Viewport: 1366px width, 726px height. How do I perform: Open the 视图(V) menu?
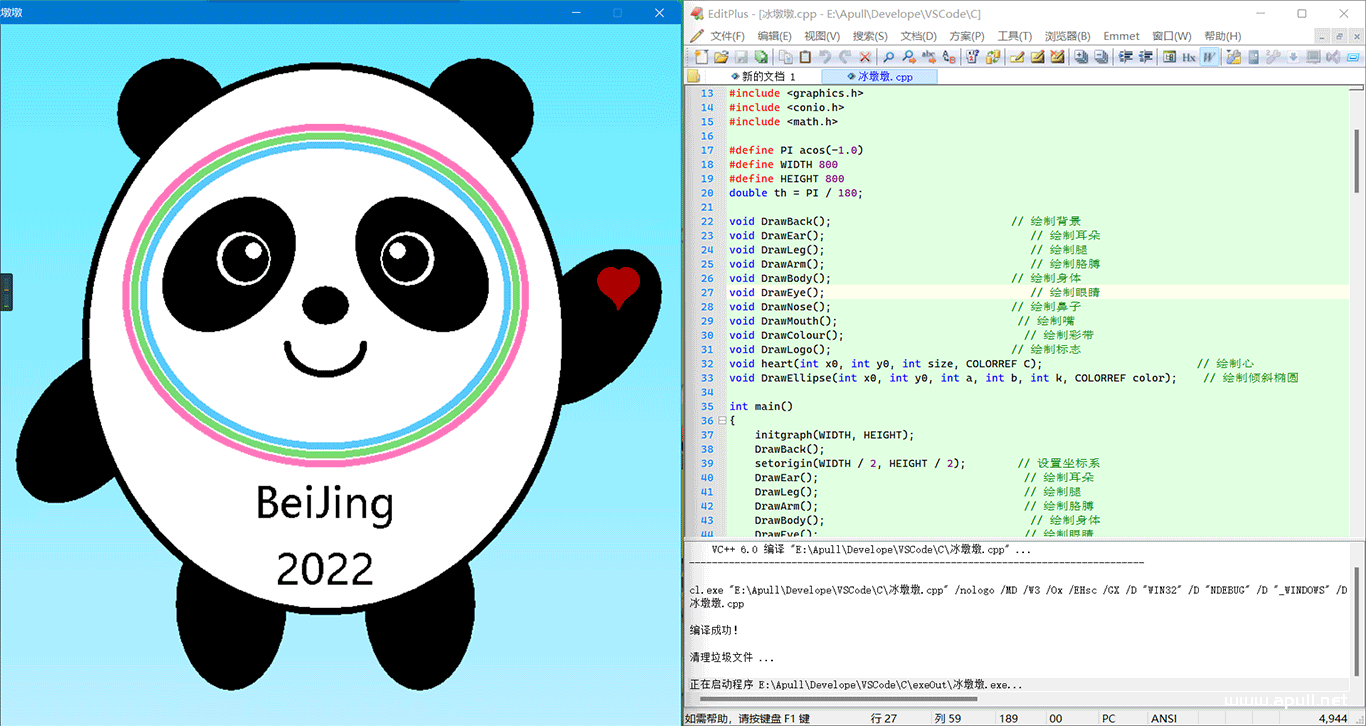822,36
